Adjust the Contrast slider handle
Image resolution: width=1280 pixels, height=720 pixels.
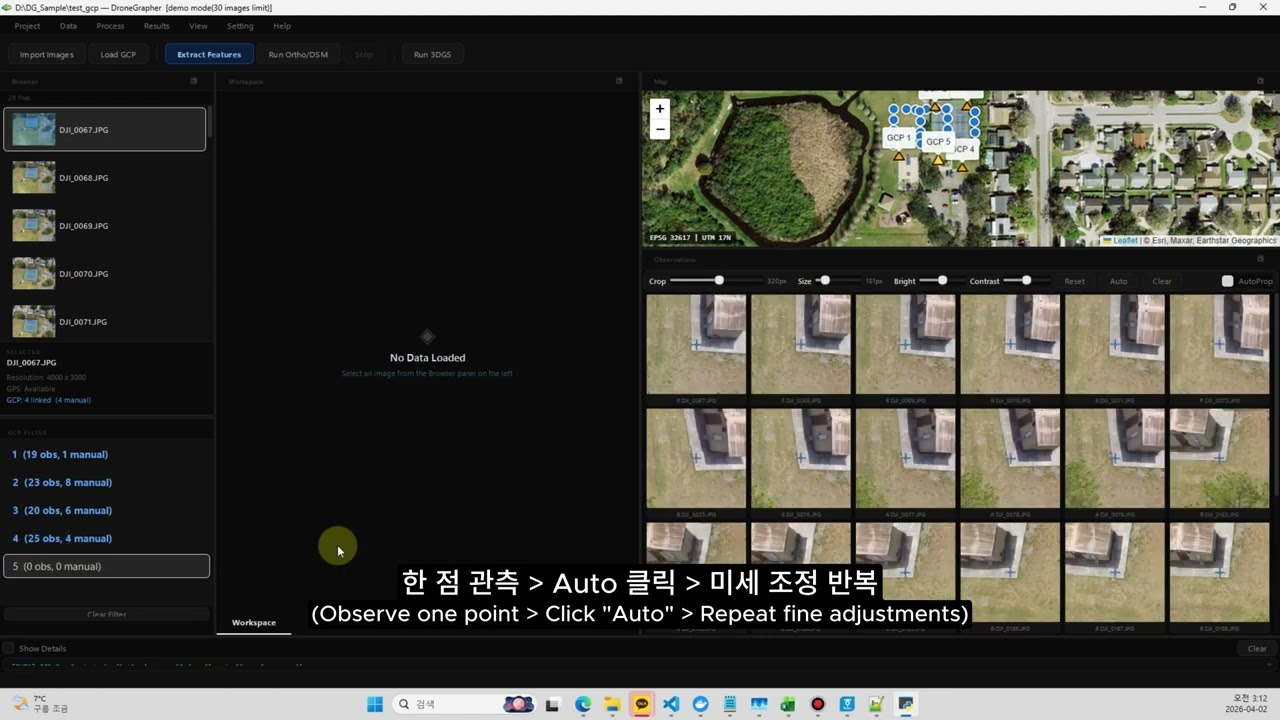coord(1026,281)
